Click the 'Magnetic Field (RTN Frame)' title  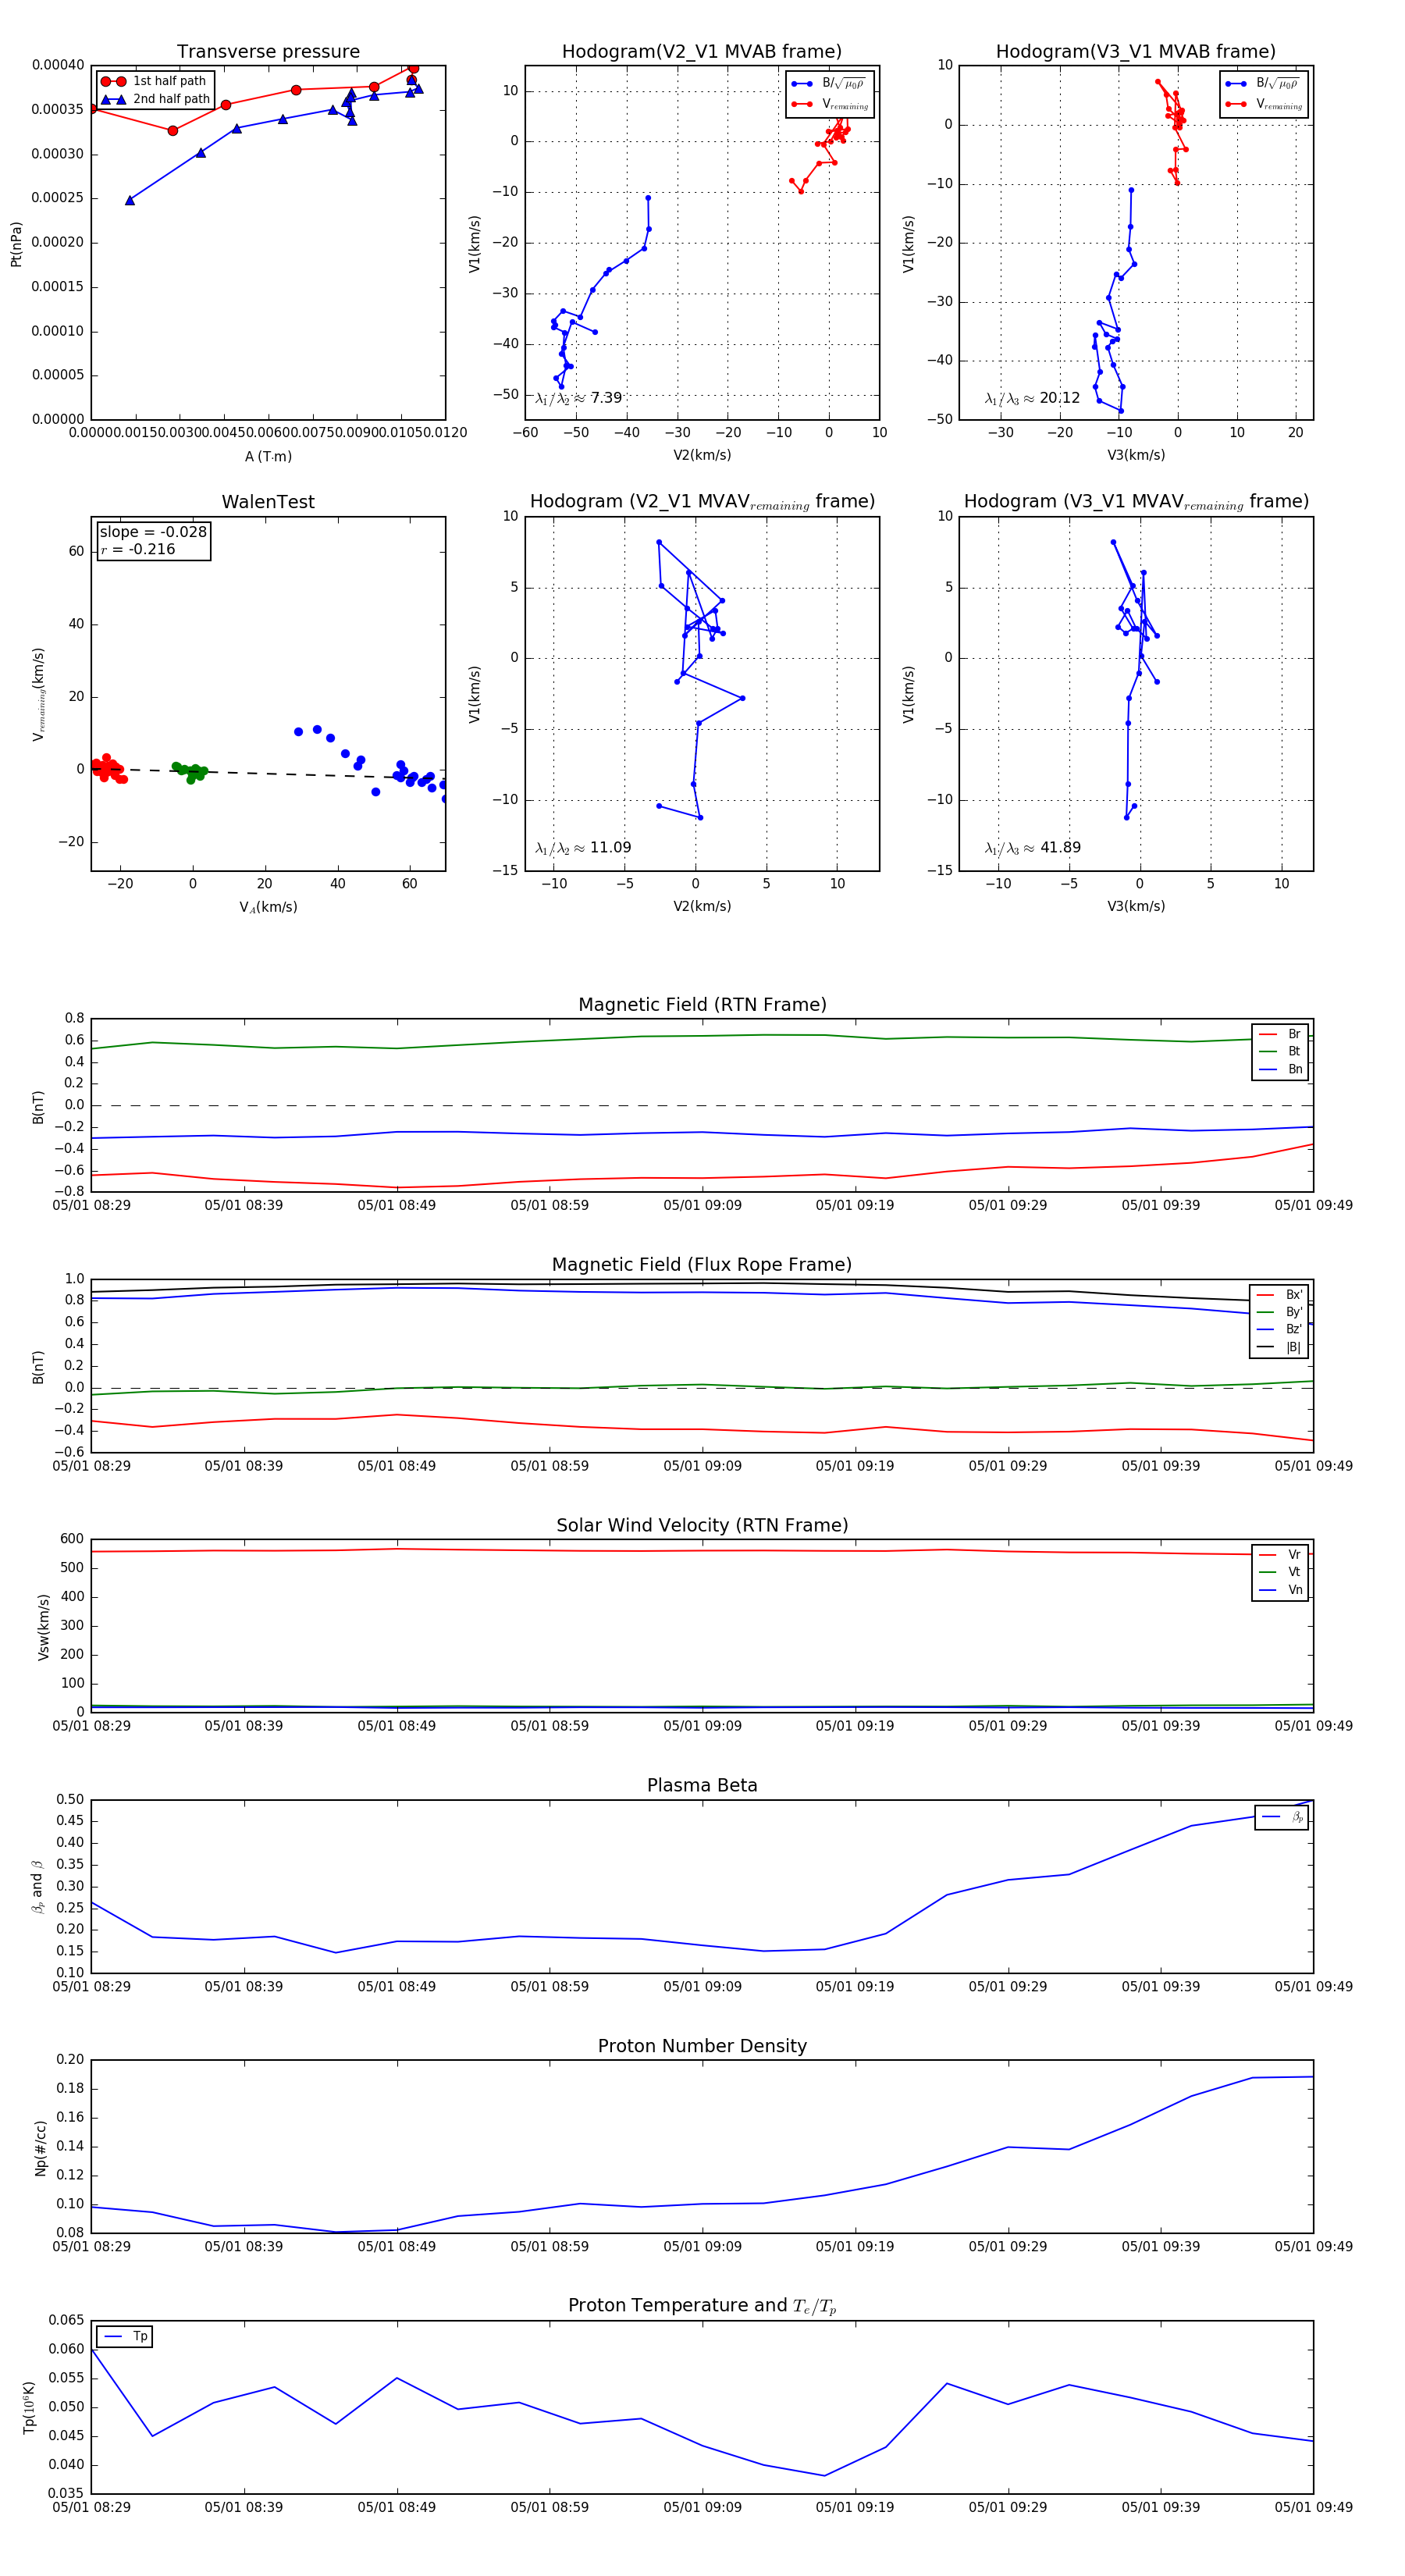pyautogui.click(x=702, y=1005)
